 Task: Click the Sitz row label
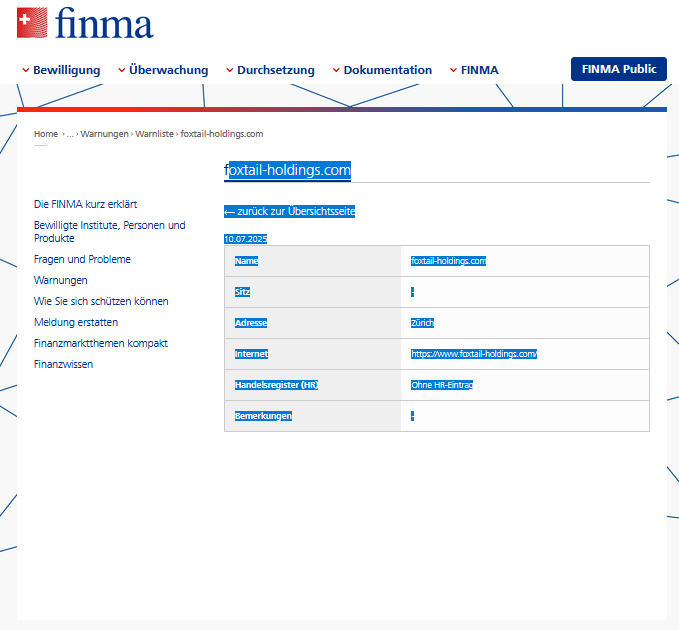[242, 292]
